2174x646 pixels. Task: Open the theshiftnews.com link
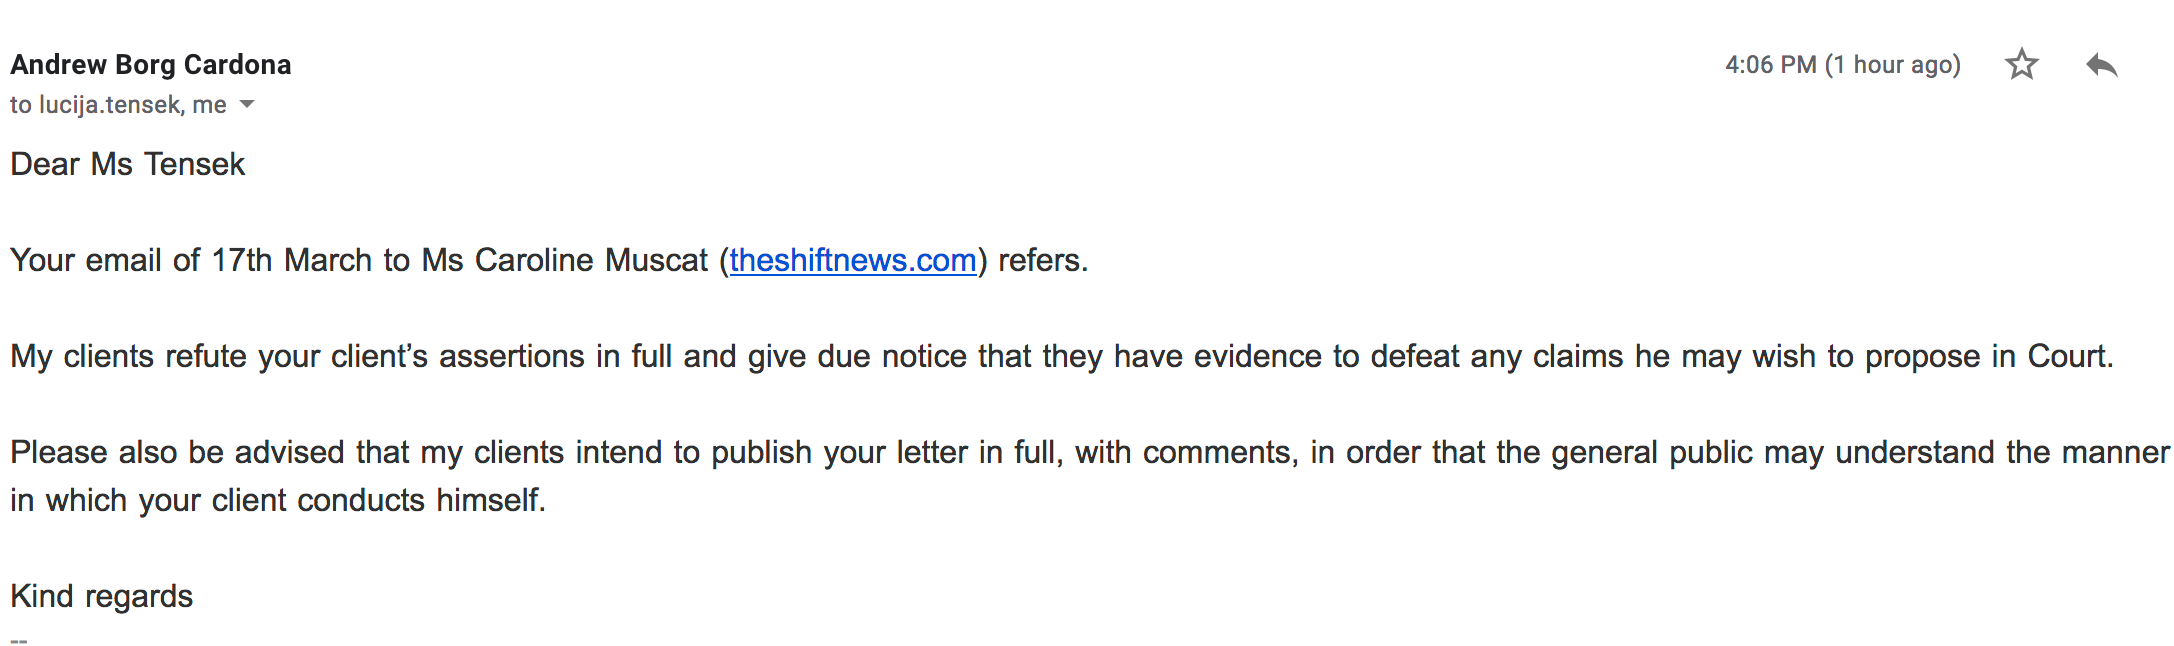852,260
